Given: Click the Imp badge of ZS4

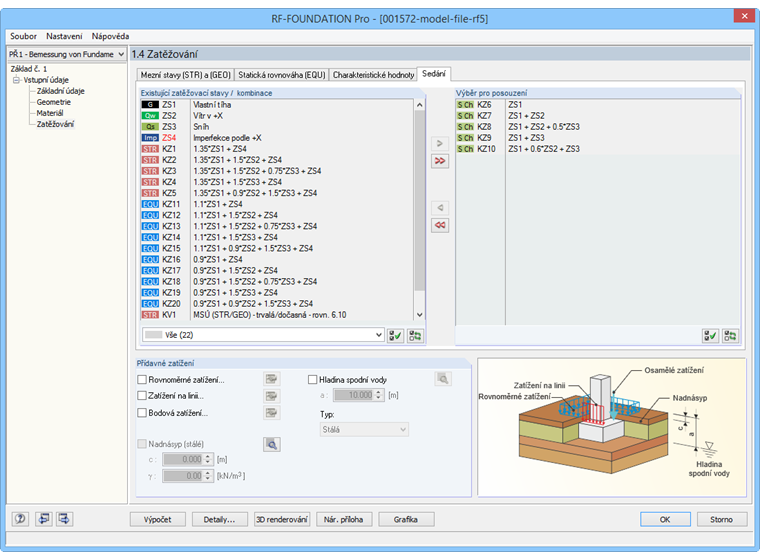Looking at the screenshot, I should click(150, 138).
